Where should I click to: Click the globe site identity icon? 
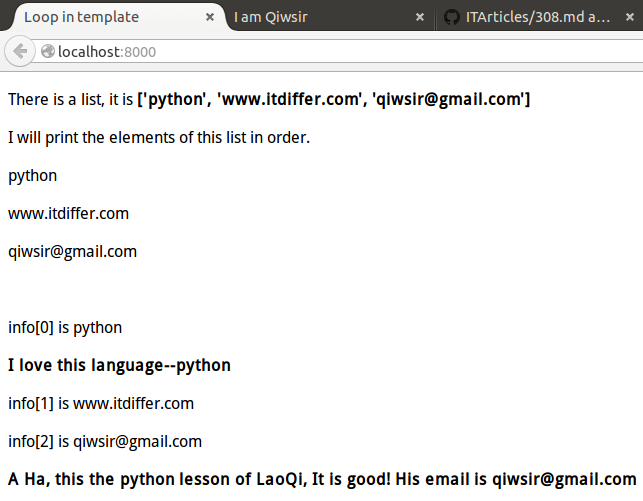pos(49,52)
